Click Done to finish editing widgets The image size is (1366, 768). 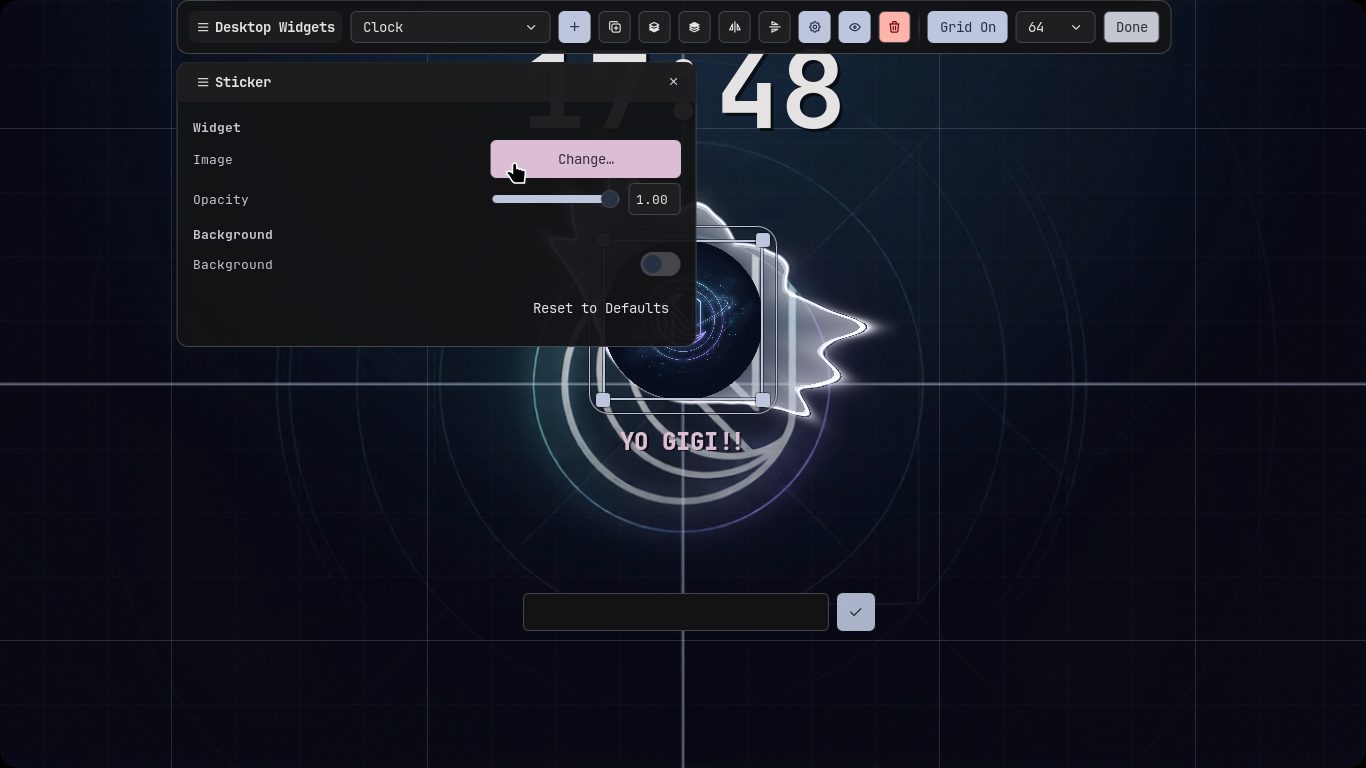(1132, 27)
